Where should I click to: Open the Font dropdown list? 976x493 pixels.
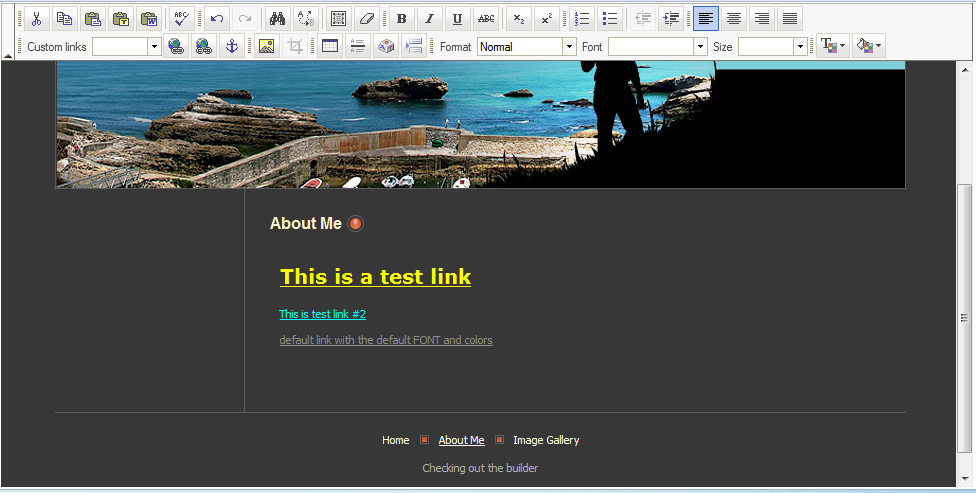(x=700, y=47)
